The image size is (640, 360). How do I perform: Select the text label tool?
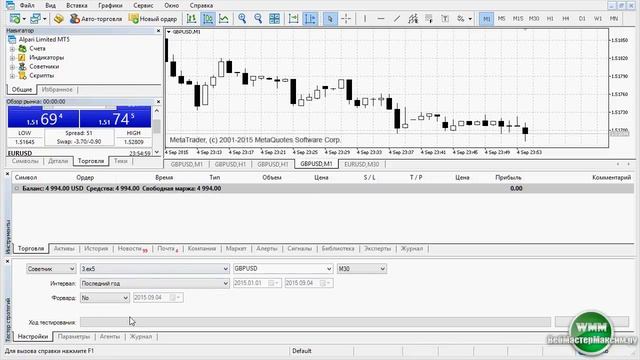445,19
